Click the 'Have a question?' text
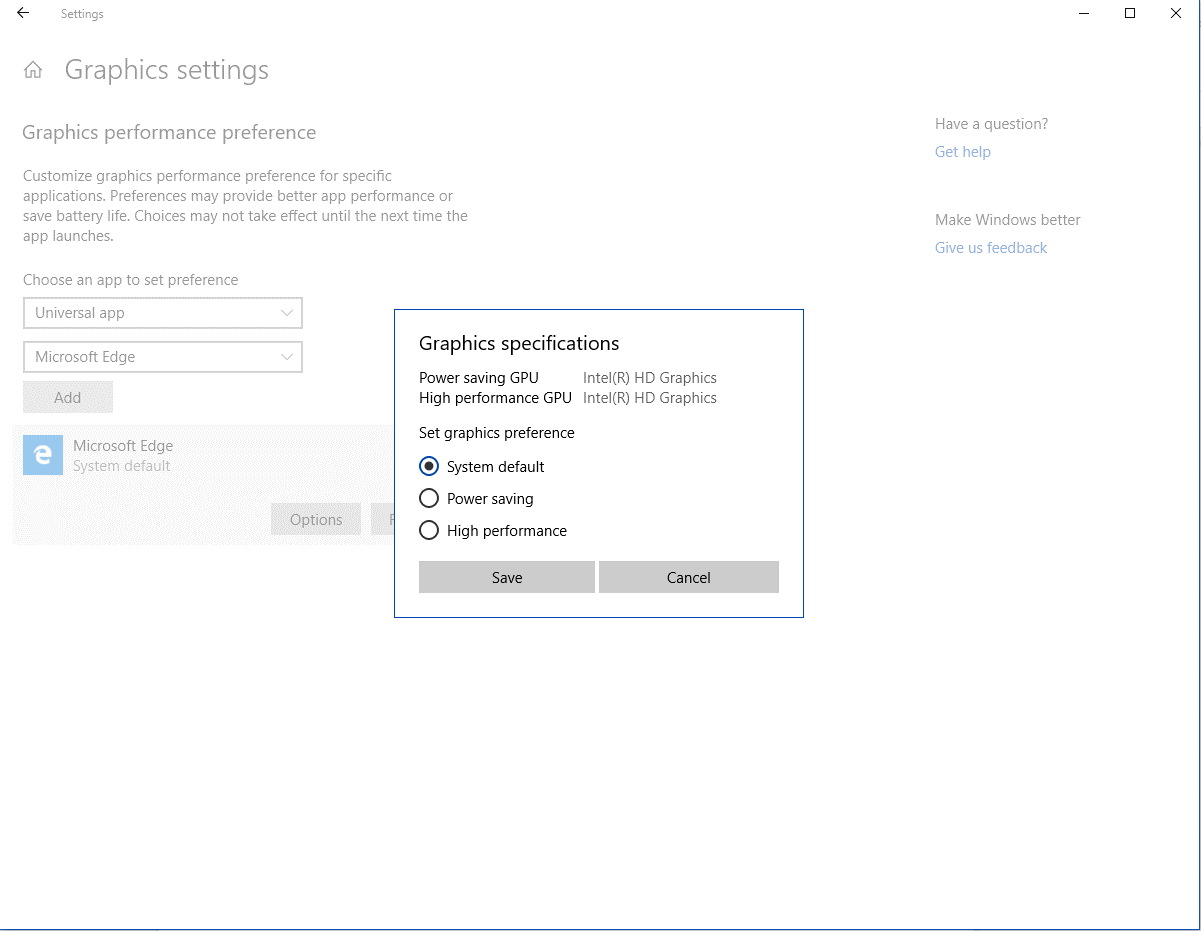Image resolution: width=1201 pixels, height=931 pixels. tap(992, 124)
